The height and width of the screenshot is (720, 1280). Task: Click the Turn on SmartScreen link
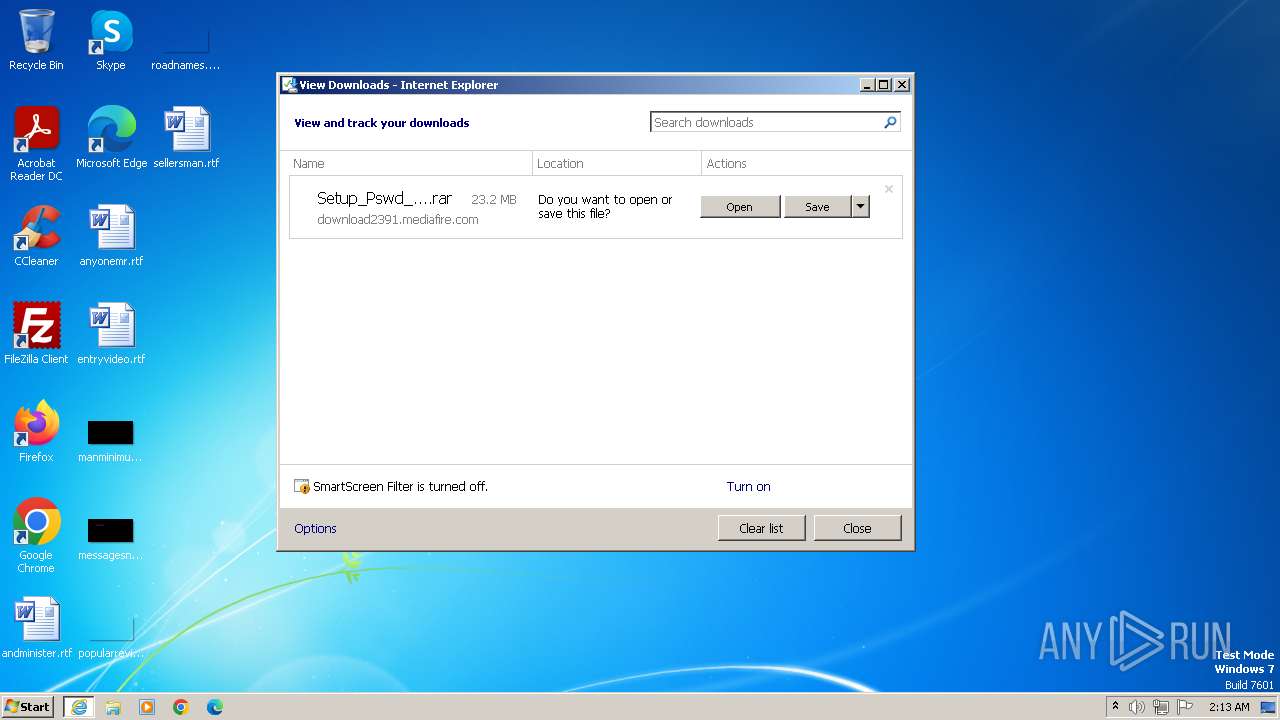tap(748, 487)
